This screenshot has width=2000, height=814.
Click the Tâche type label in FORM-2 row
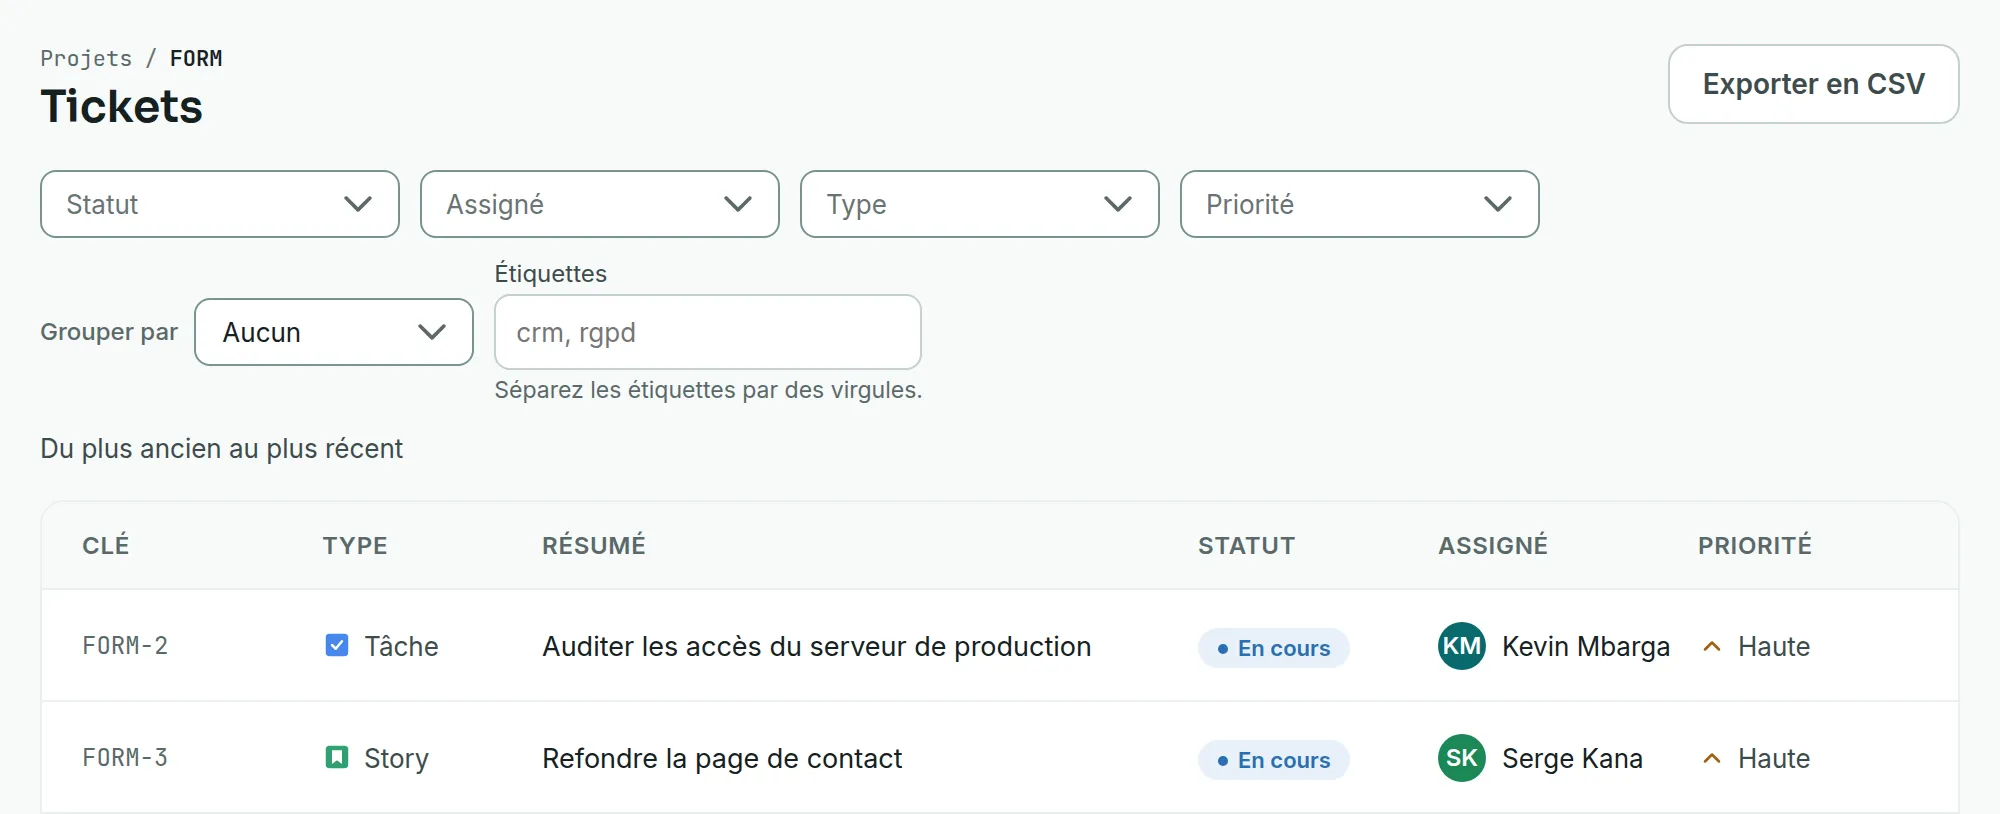coord(401,646)
